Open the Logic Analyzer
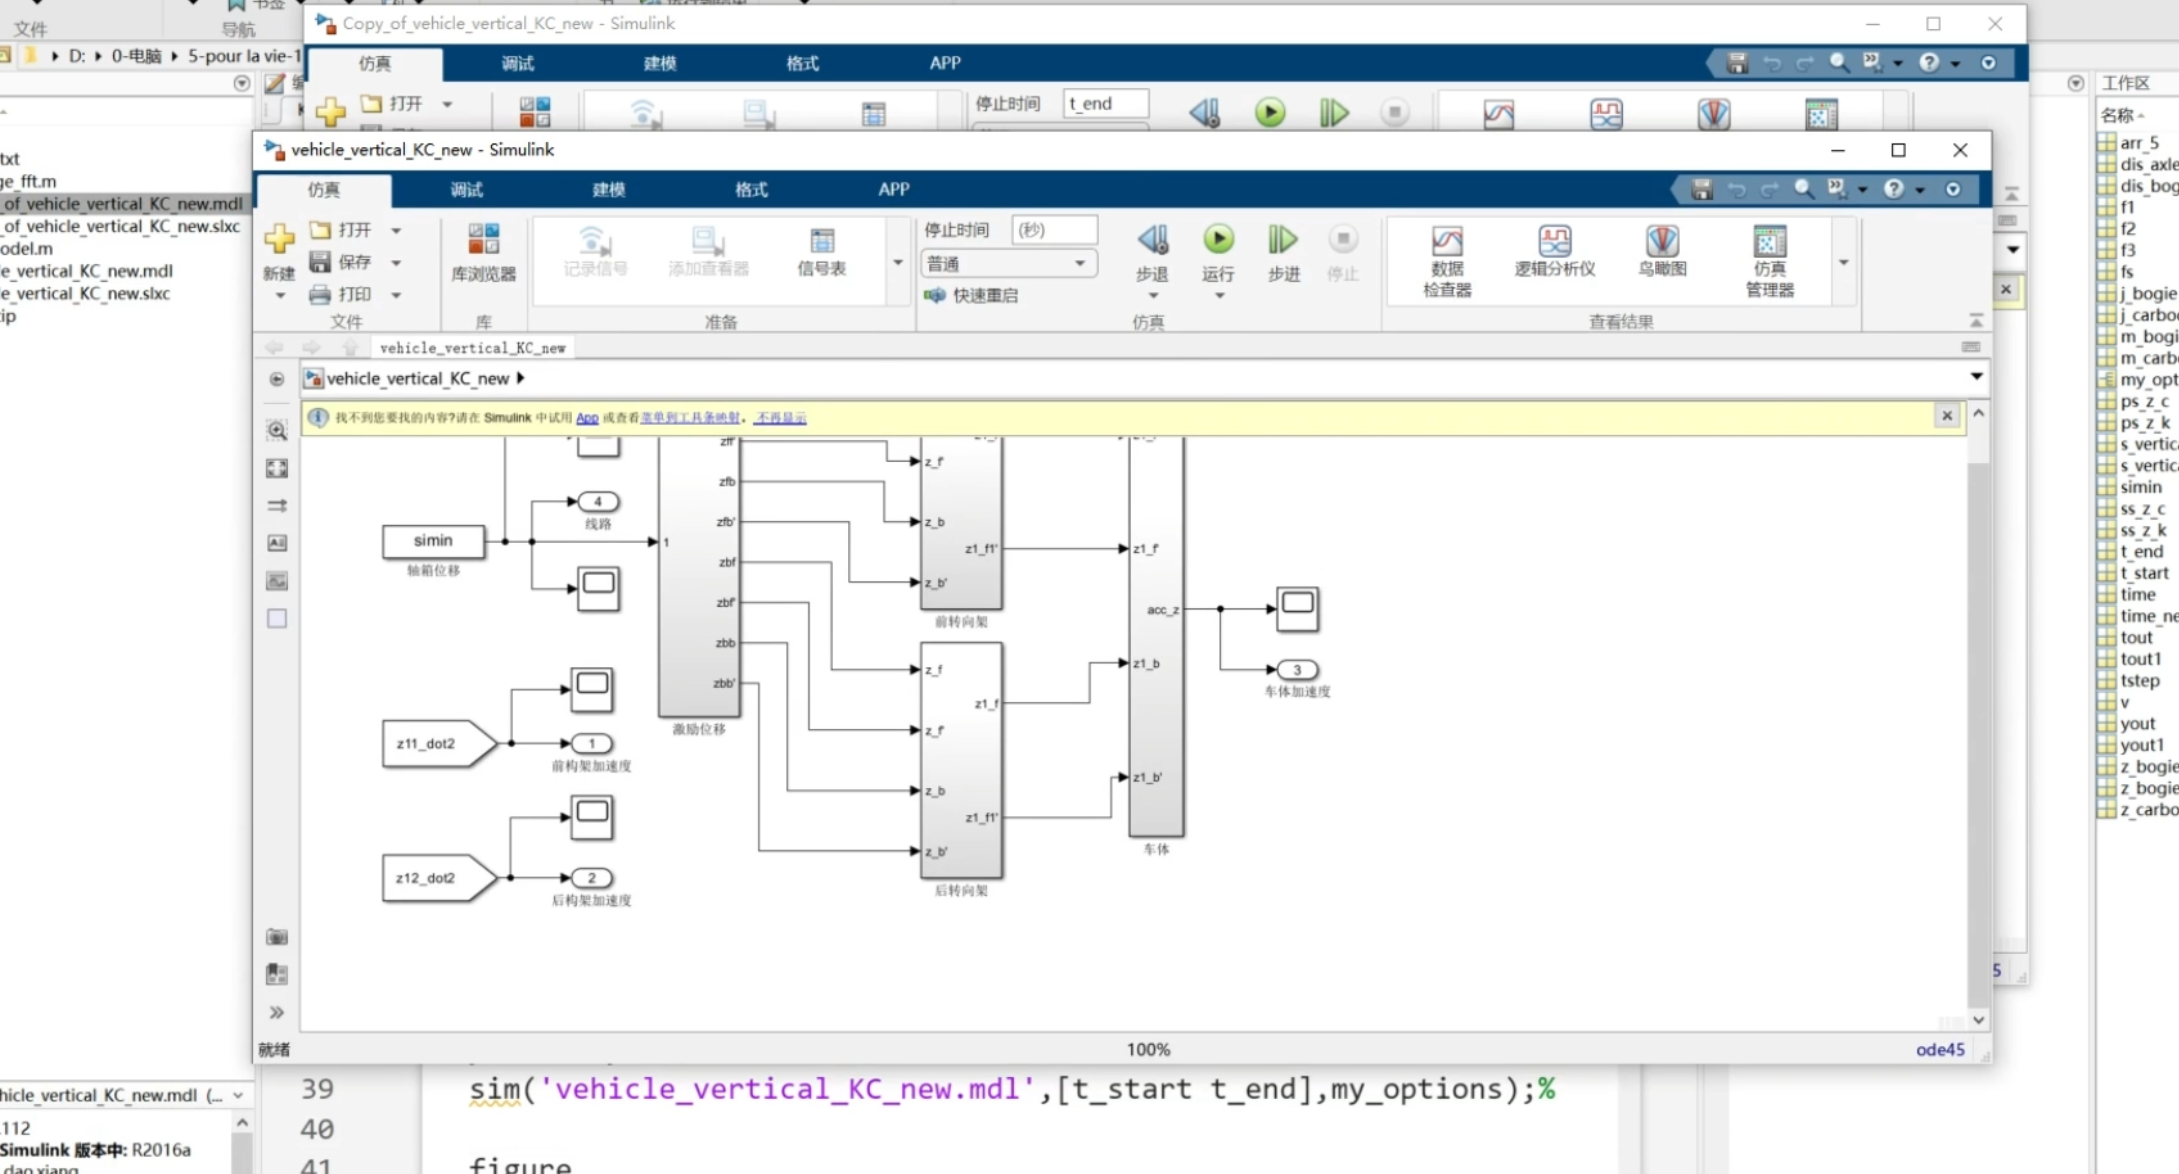This screenshot has height=1174, width=2179. point(1554,251)
